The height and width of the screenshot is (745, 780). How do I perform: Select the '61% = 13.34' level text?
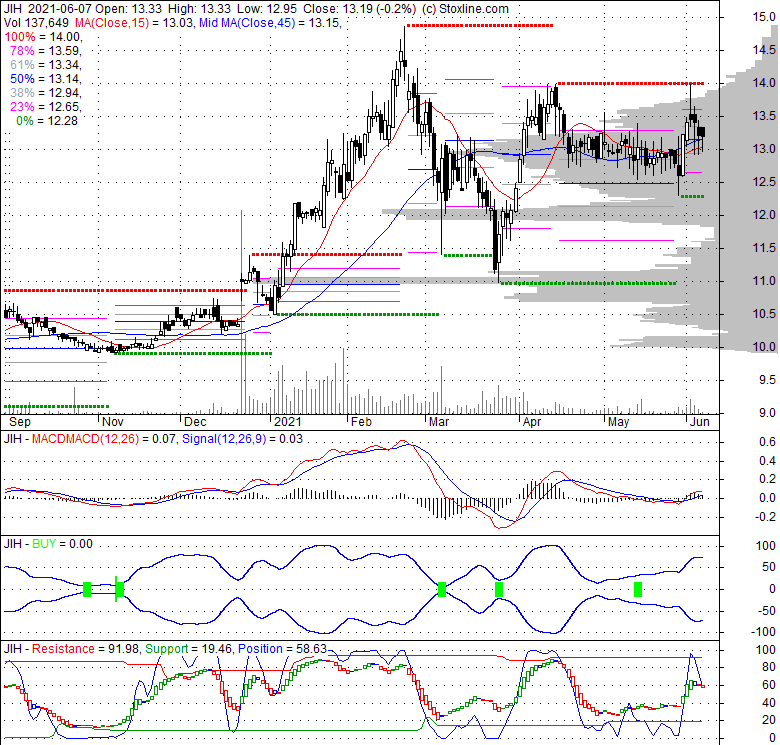point(45,65)
